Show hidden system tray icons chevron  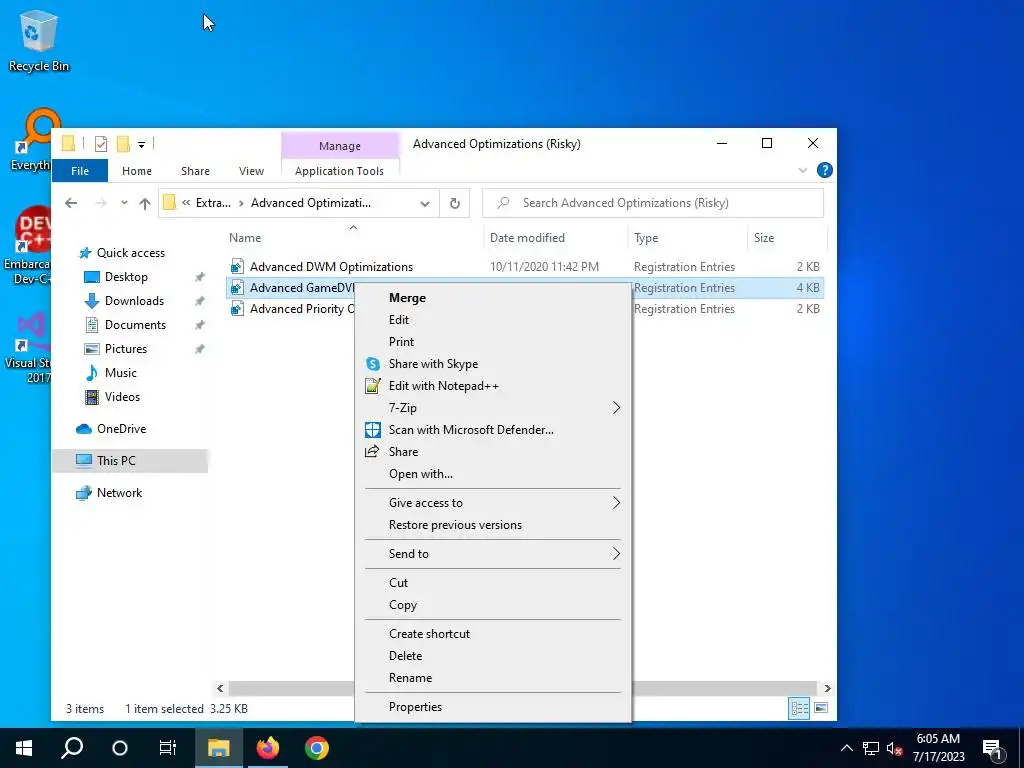pyautogui.click(x=846, y=748)
